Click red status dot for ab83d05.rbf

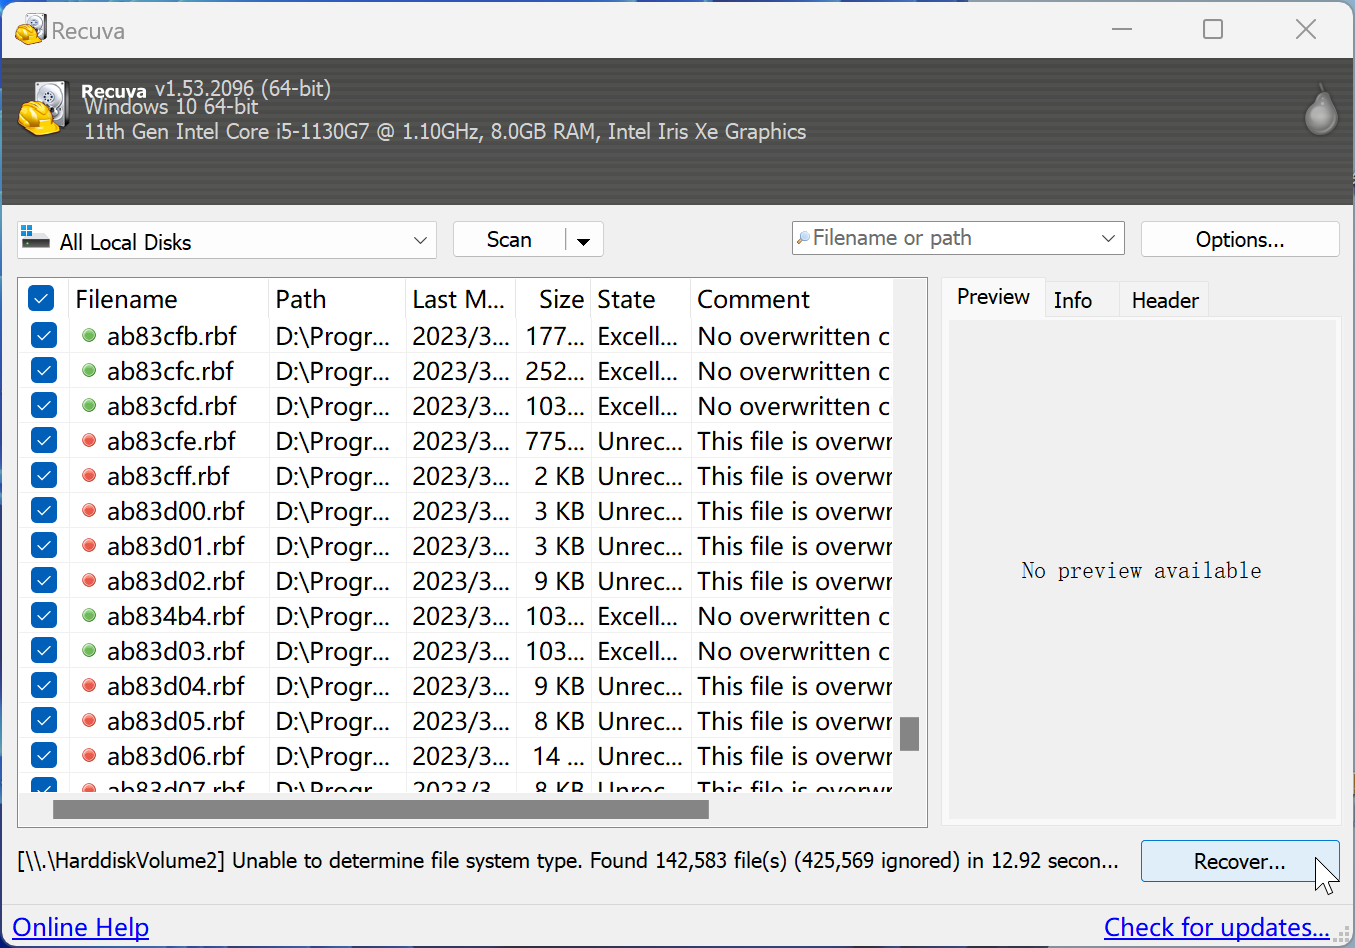(89, 721)
